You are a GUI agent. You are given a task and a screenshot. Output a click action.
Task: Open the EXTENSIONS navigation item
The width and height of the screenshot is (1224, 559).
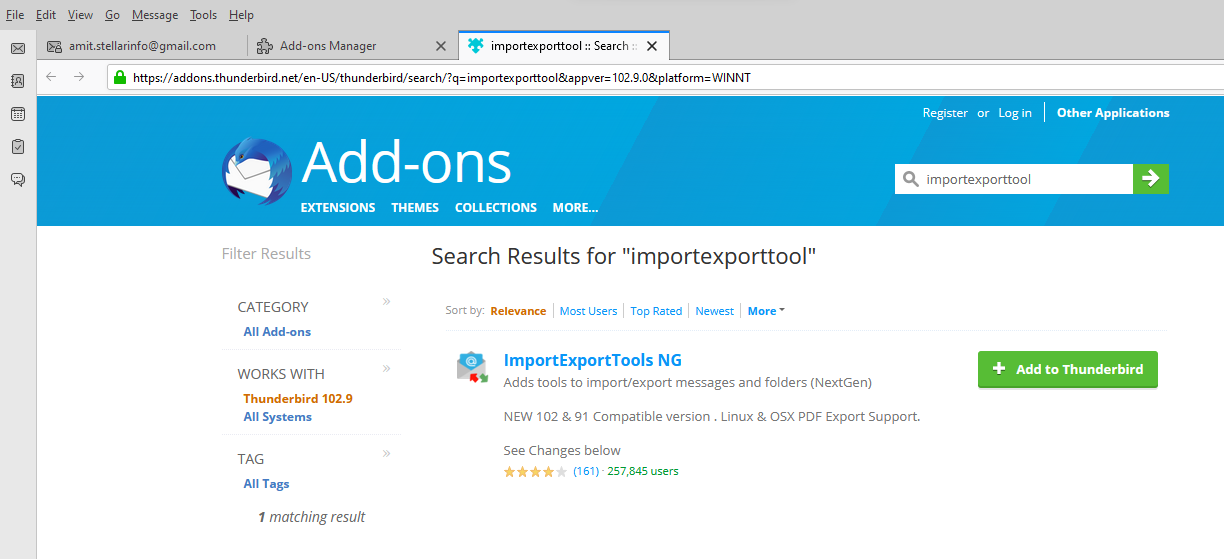pos(338,208)
